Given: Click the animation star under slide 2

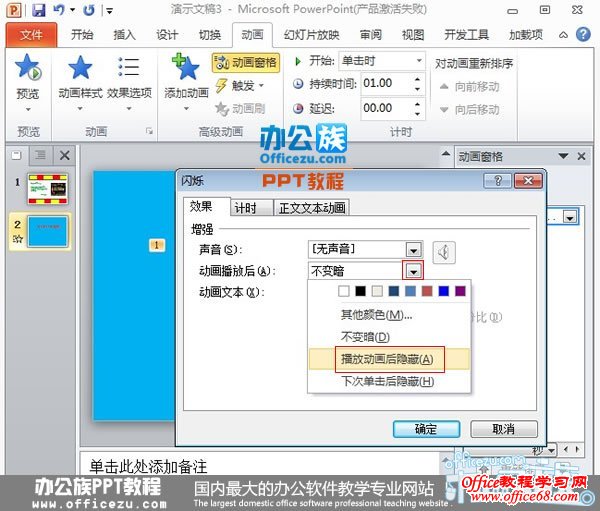Looking at the screenshot, I should pyautogui.click(x=17, y=240).
